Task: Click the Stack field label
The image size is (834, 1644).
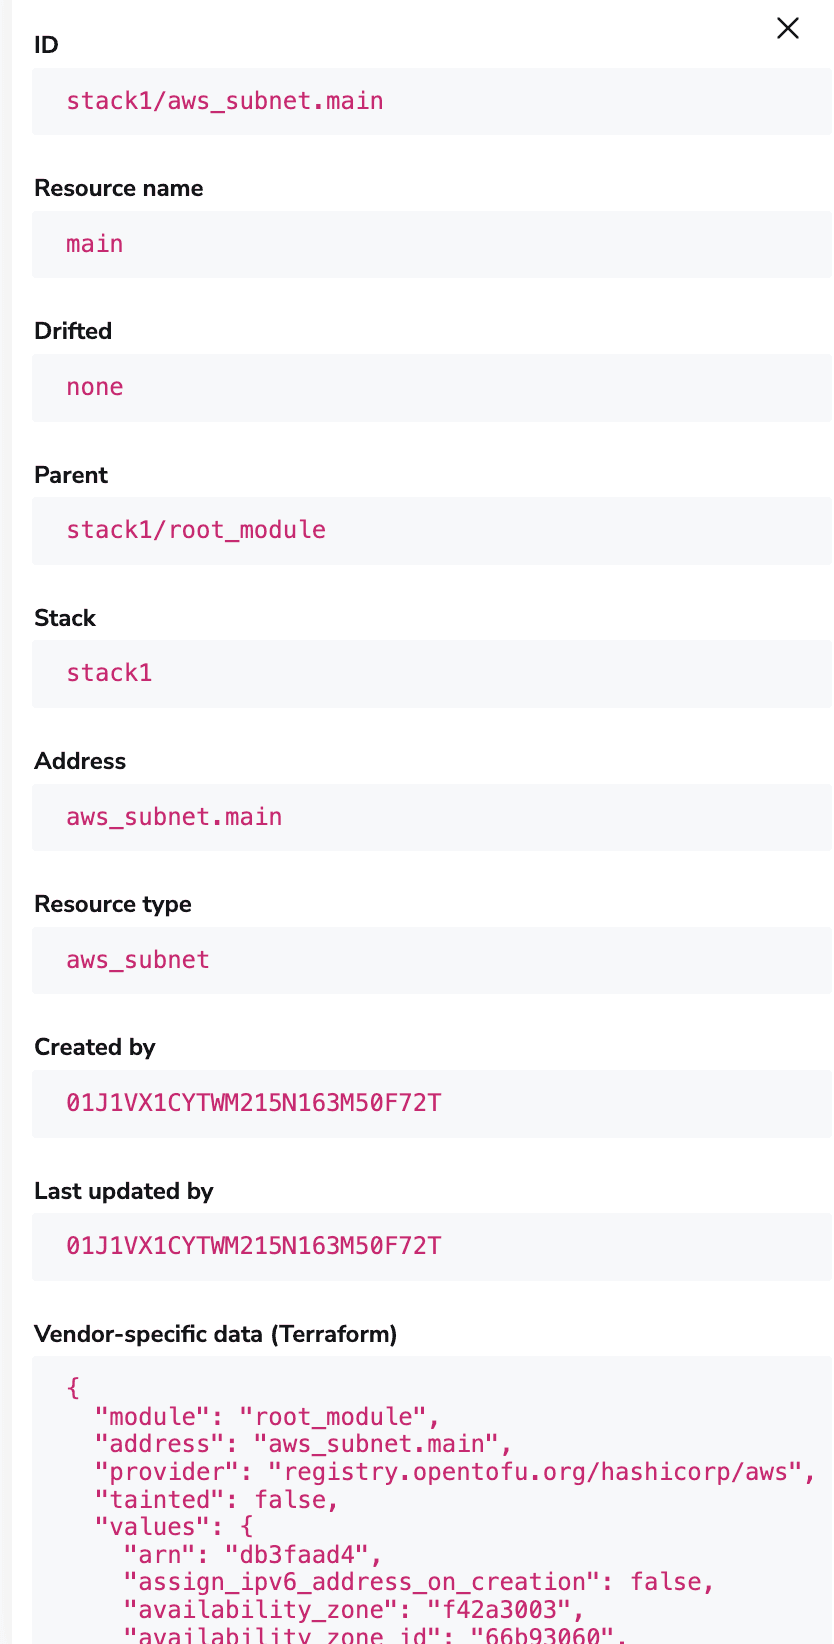Action: tap(65, 618)
